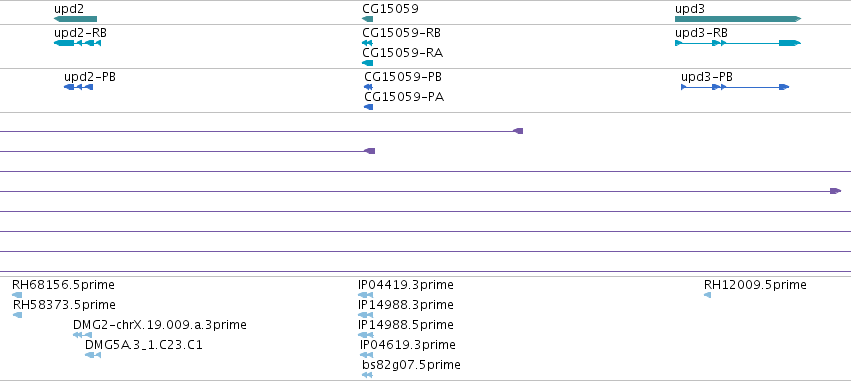Select the IP14988.3prime EST glyph
The image size is (851, 381).
(x=366, y=315)
